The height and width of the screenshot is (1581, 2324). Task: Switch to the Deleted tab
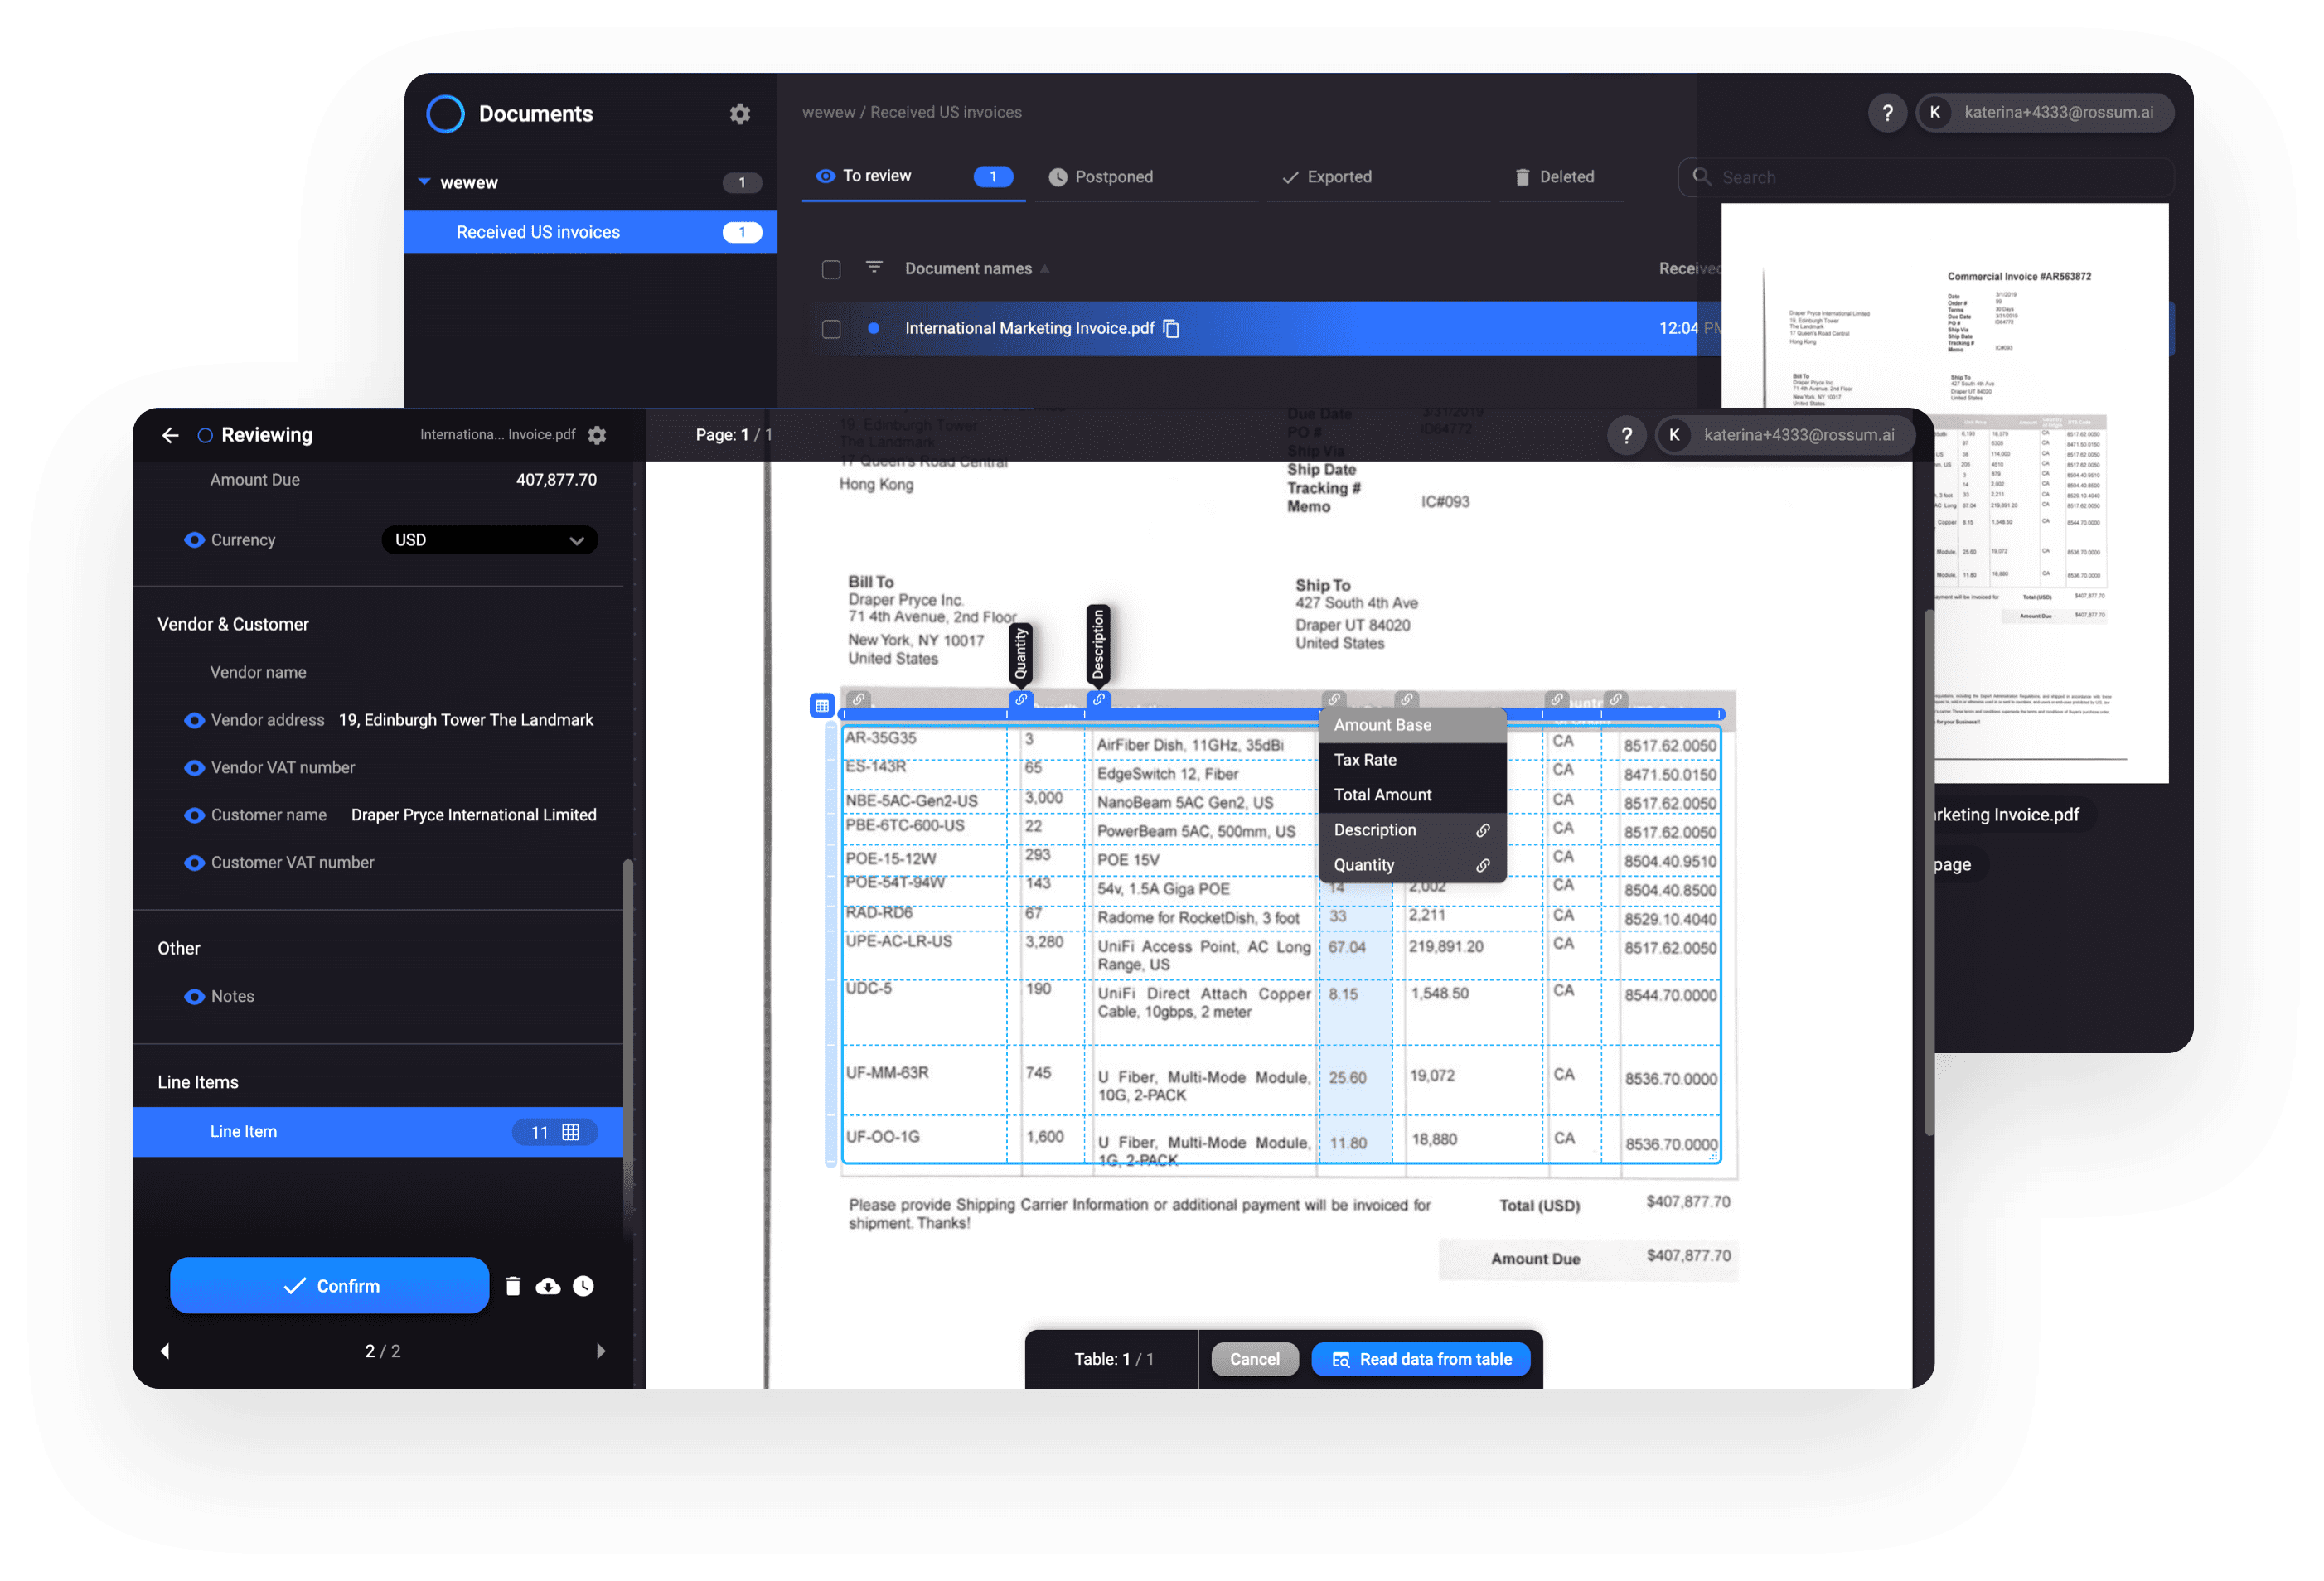(1561, 177)
